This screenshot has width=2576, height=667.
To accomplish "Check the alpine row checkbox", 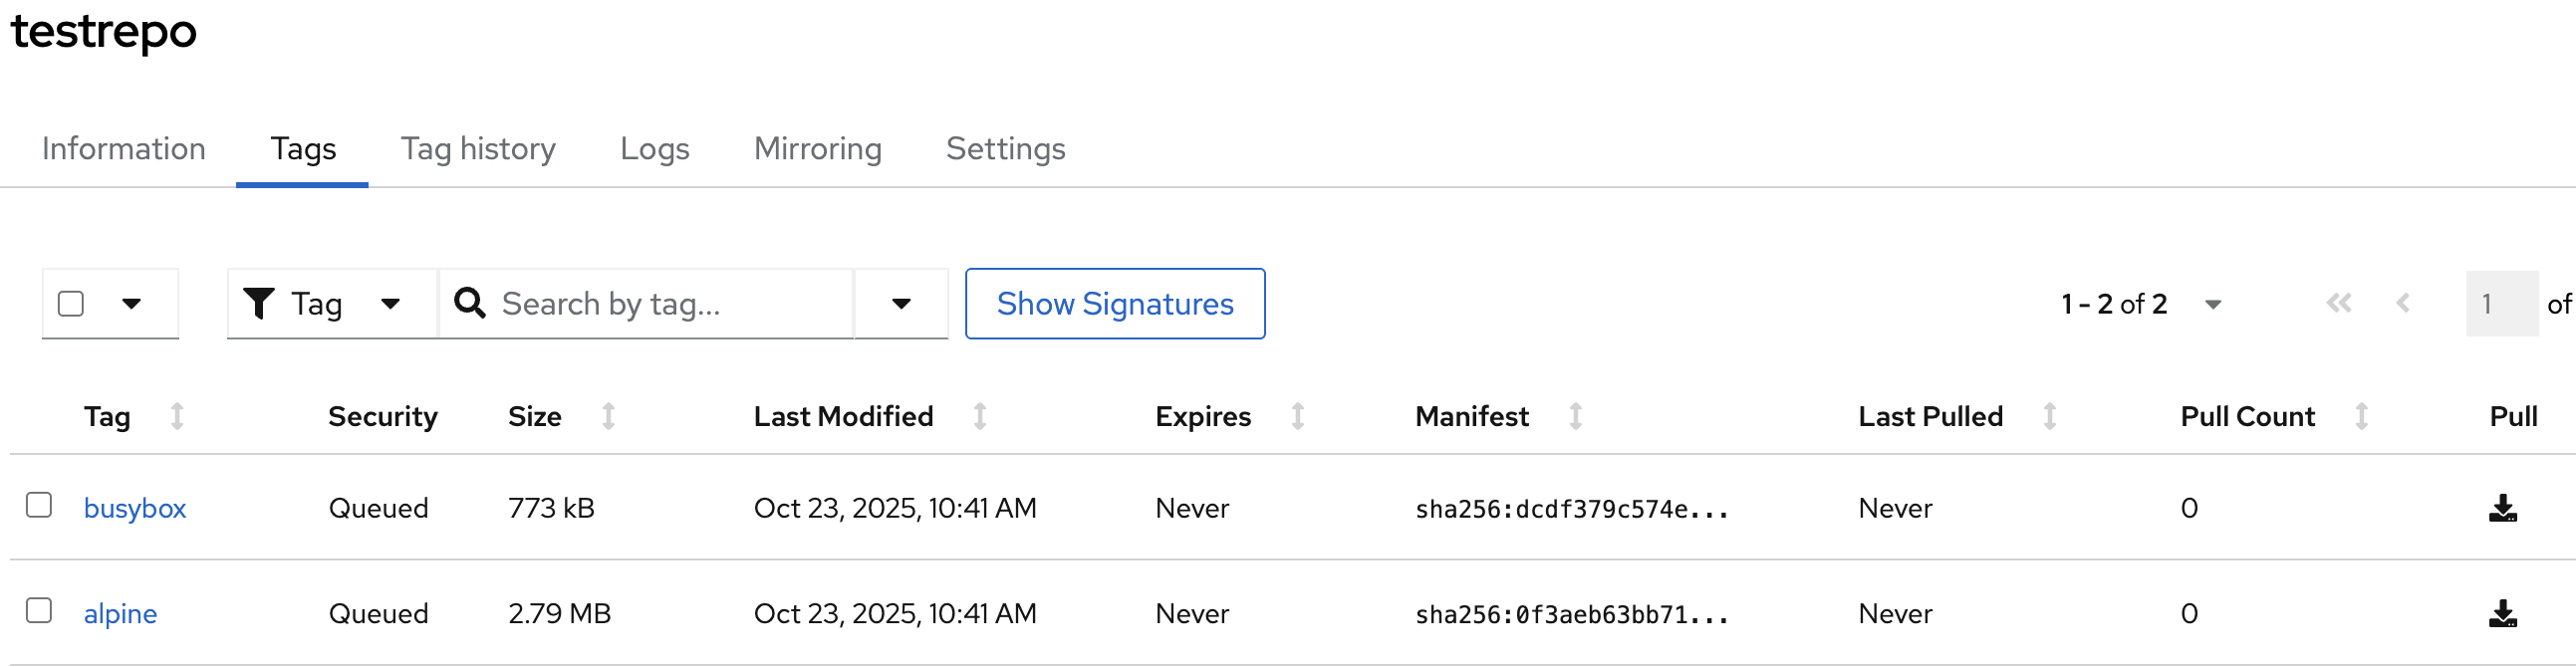I will point(39,610).
